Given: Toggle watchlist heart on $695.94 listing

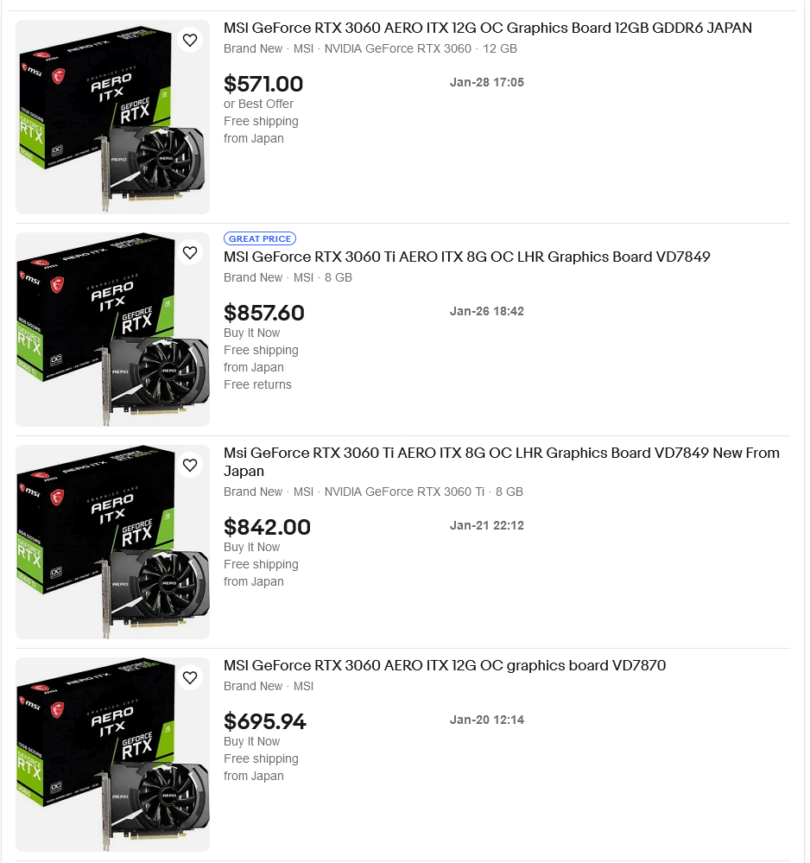Looking at the screenshot, I should point(190,678).
